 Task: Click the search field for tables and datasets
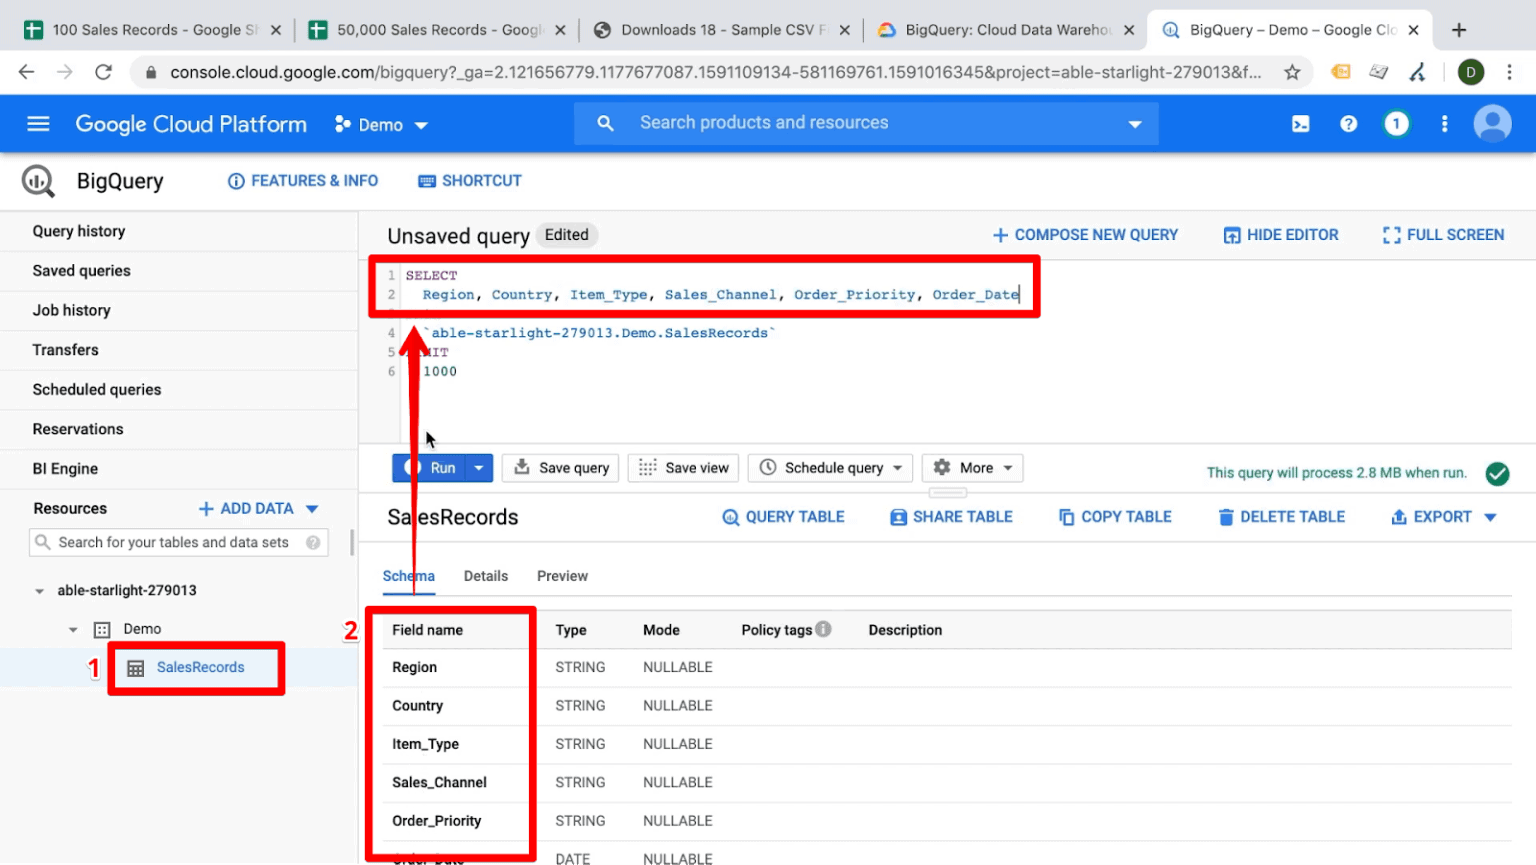click(178, 542)
